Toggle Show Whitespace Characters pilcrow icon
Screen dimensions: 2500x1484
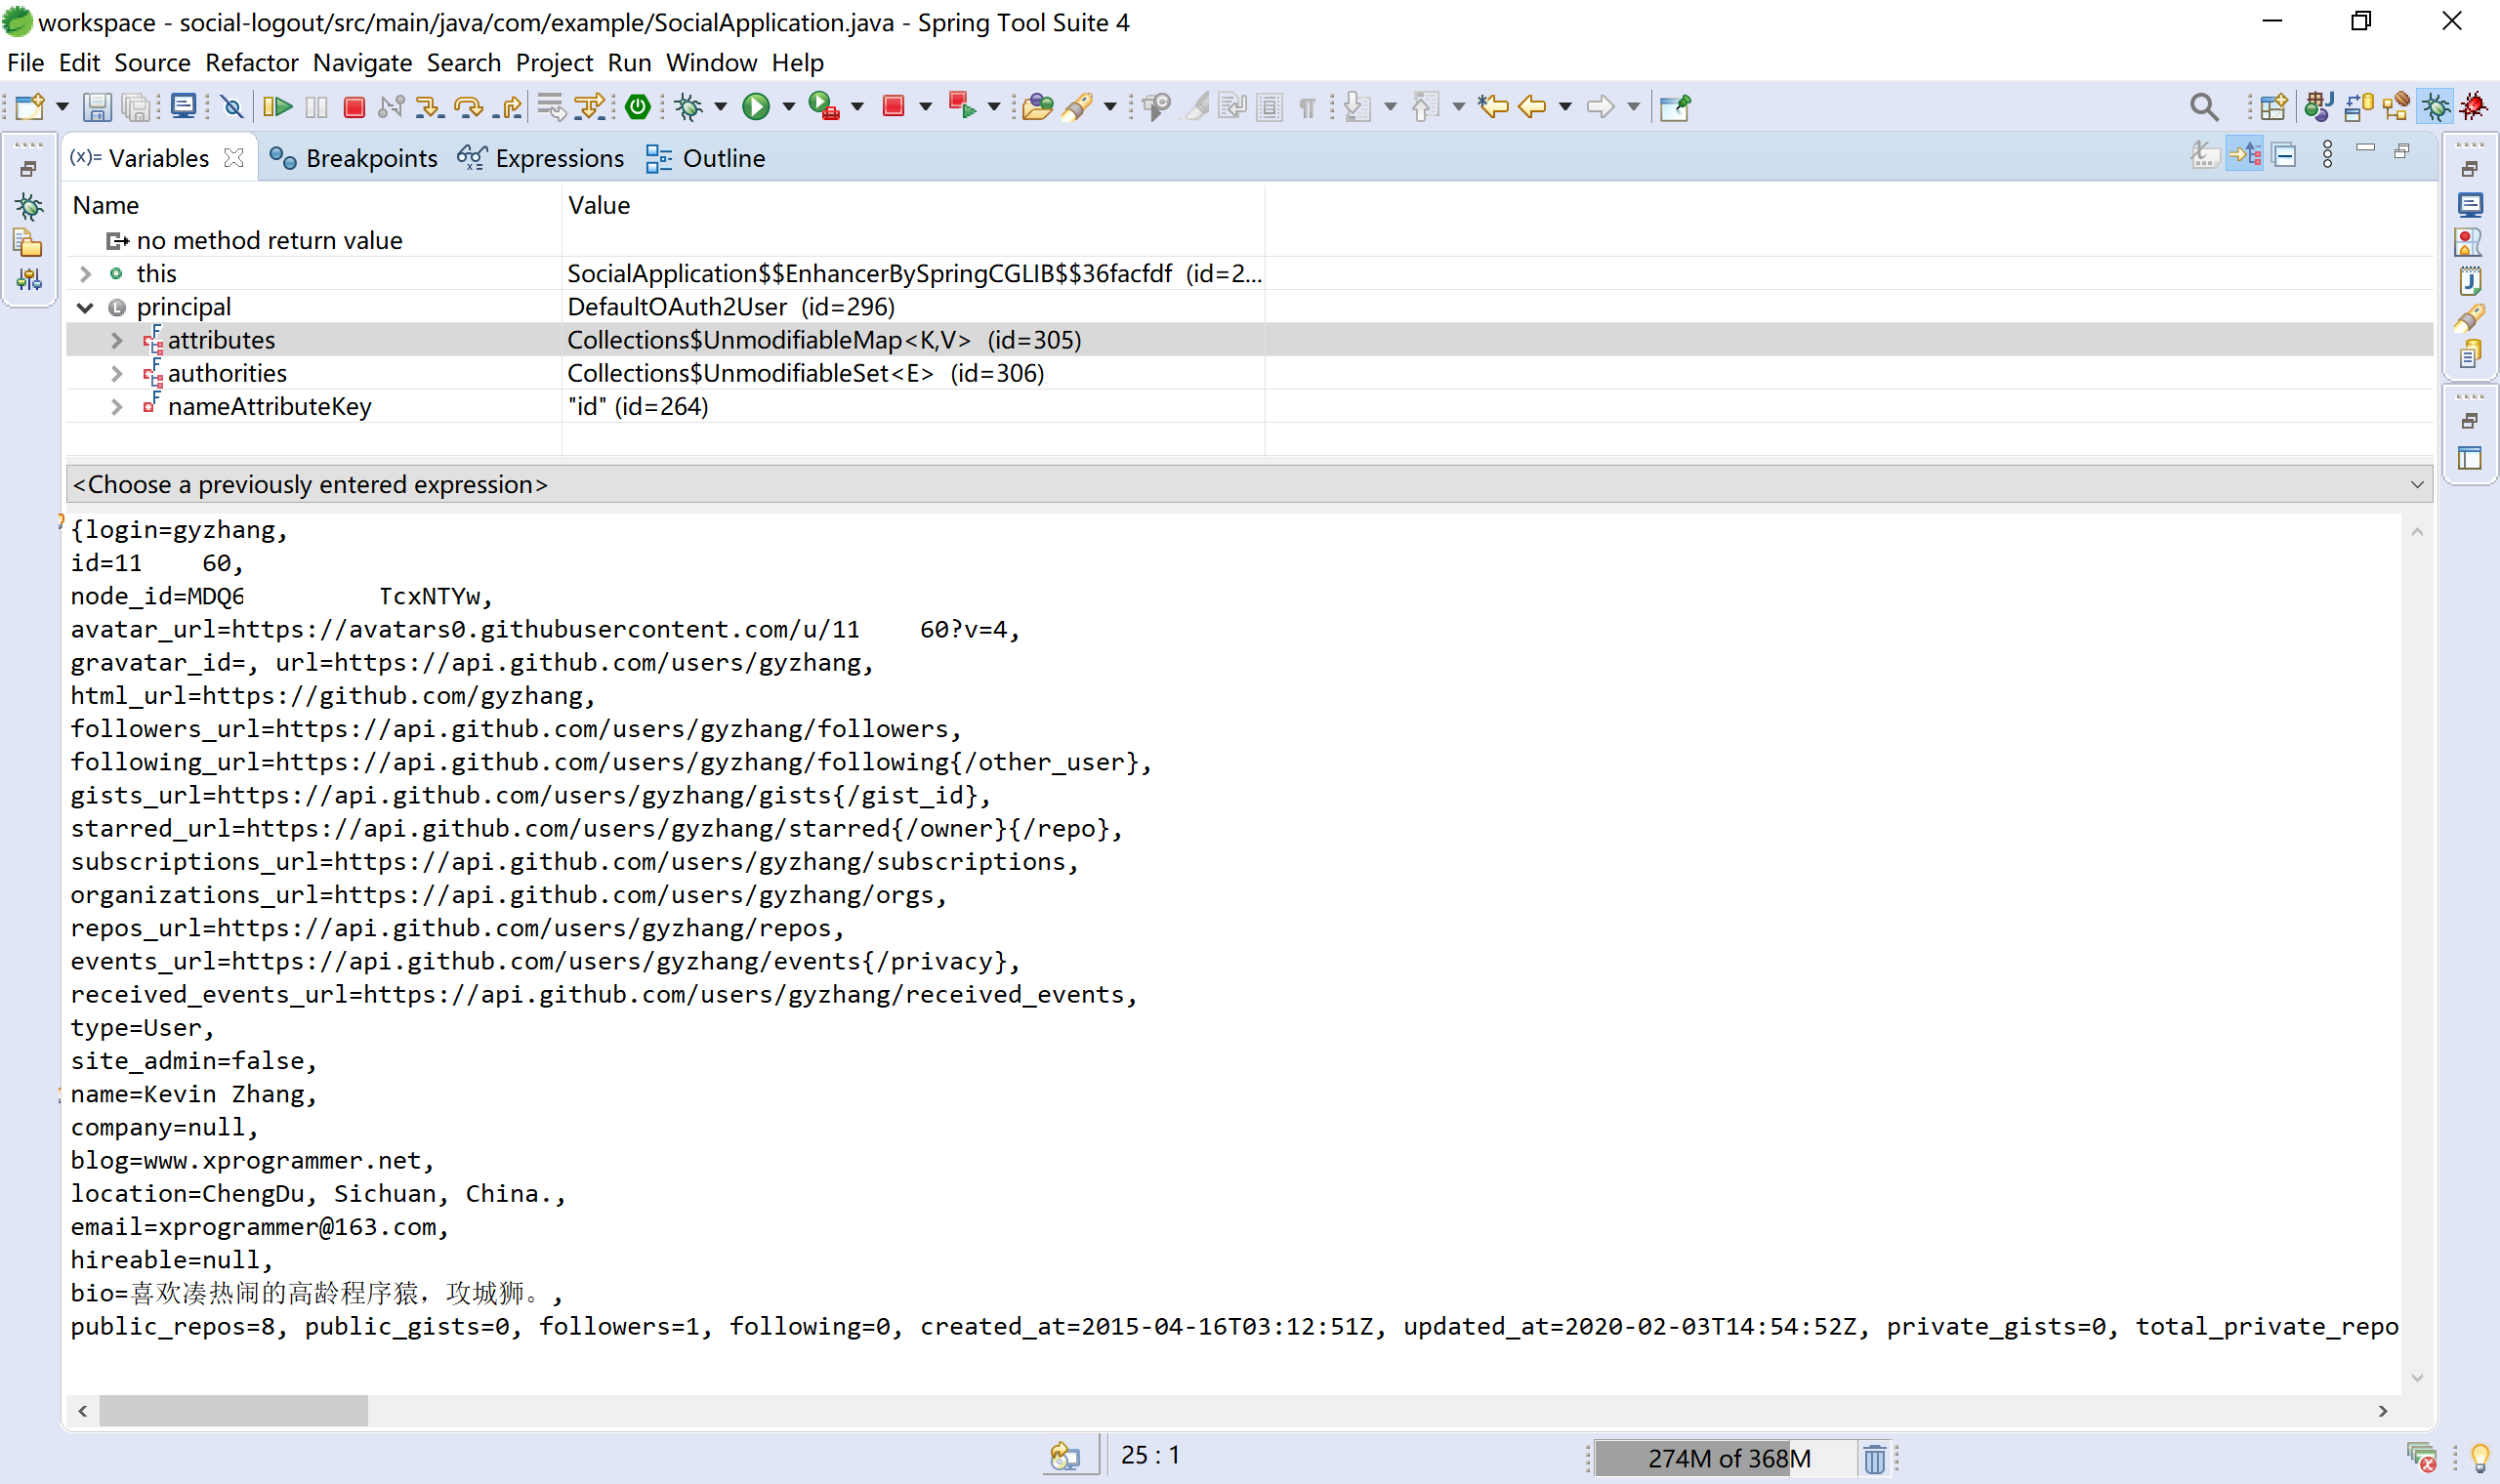click(1307, 108)
